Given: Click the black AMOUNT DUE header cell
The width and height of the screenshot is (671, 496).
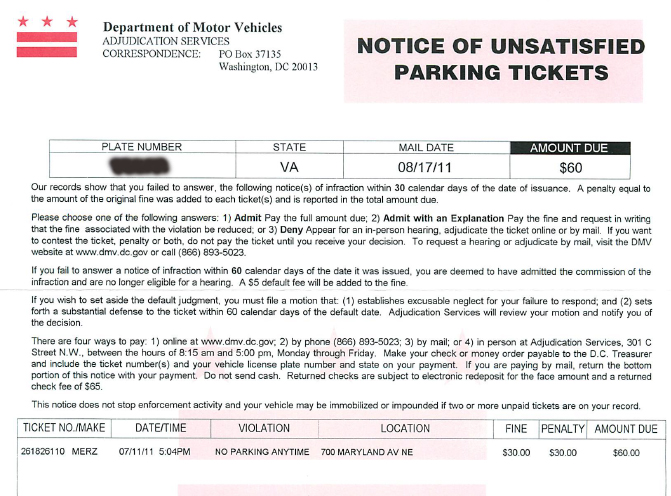Looking at the screenshot, I should tap(569, 148).
